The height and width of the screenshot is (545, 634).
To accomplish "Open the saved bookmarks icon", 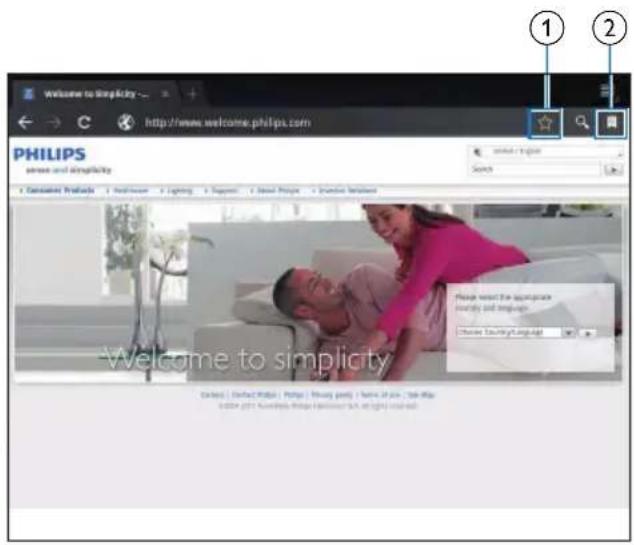I will tap(611, 122).
